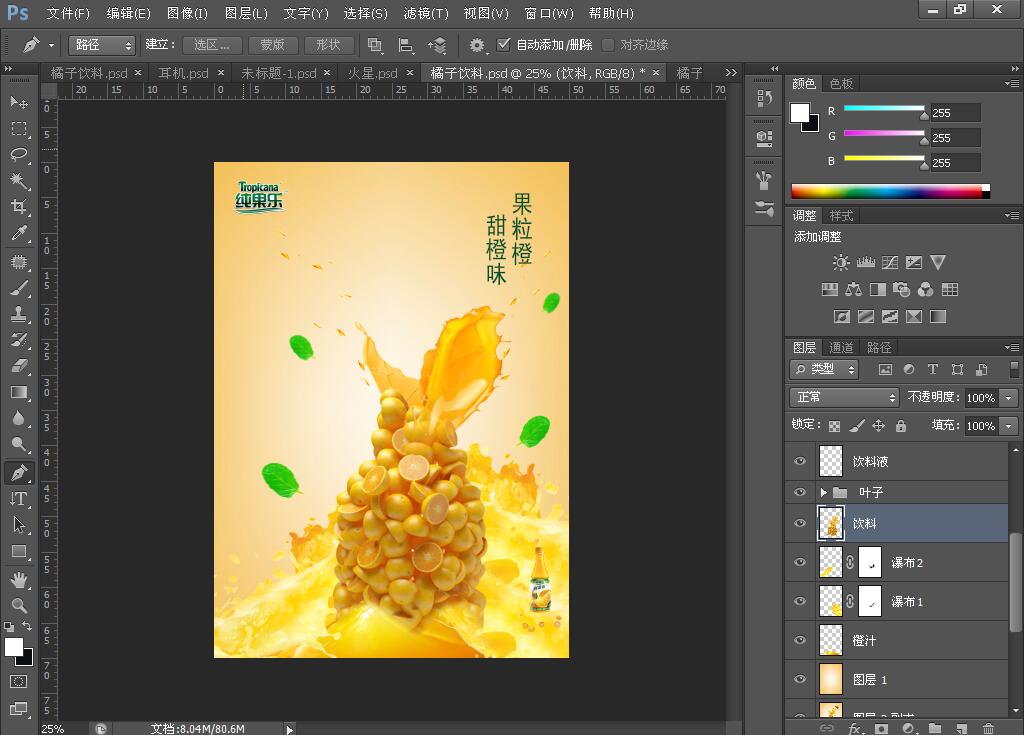This screenshot has height=735, width=1024.
Task: Open the 滤镜(T) menu
Action: click(x=426, y=13)
